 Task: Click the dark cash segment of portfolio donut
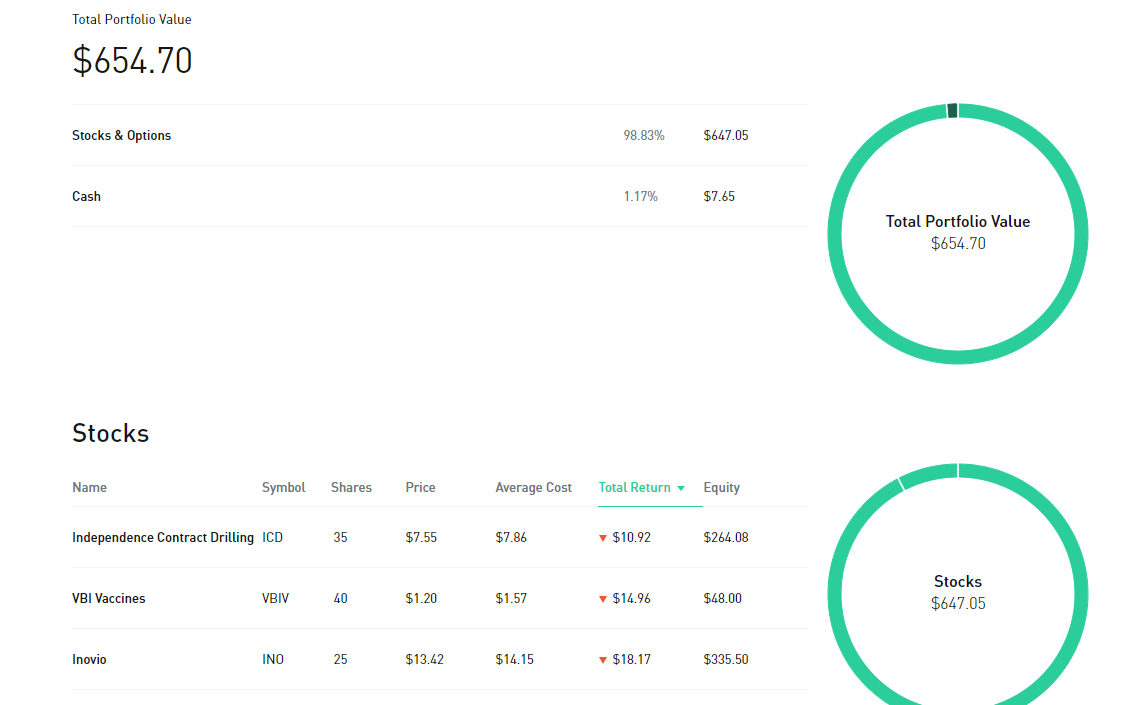pyautogui.click(x=952, y=110)
